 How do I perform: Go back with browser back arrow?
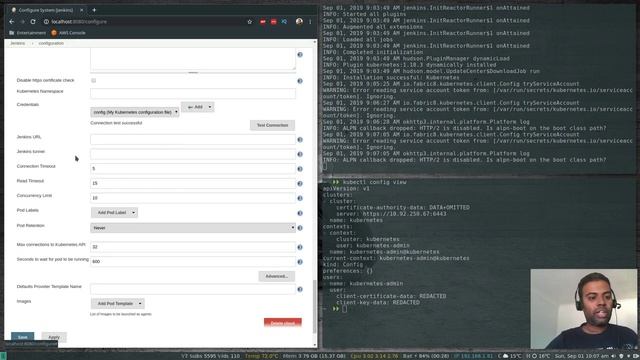coord(11,22)
